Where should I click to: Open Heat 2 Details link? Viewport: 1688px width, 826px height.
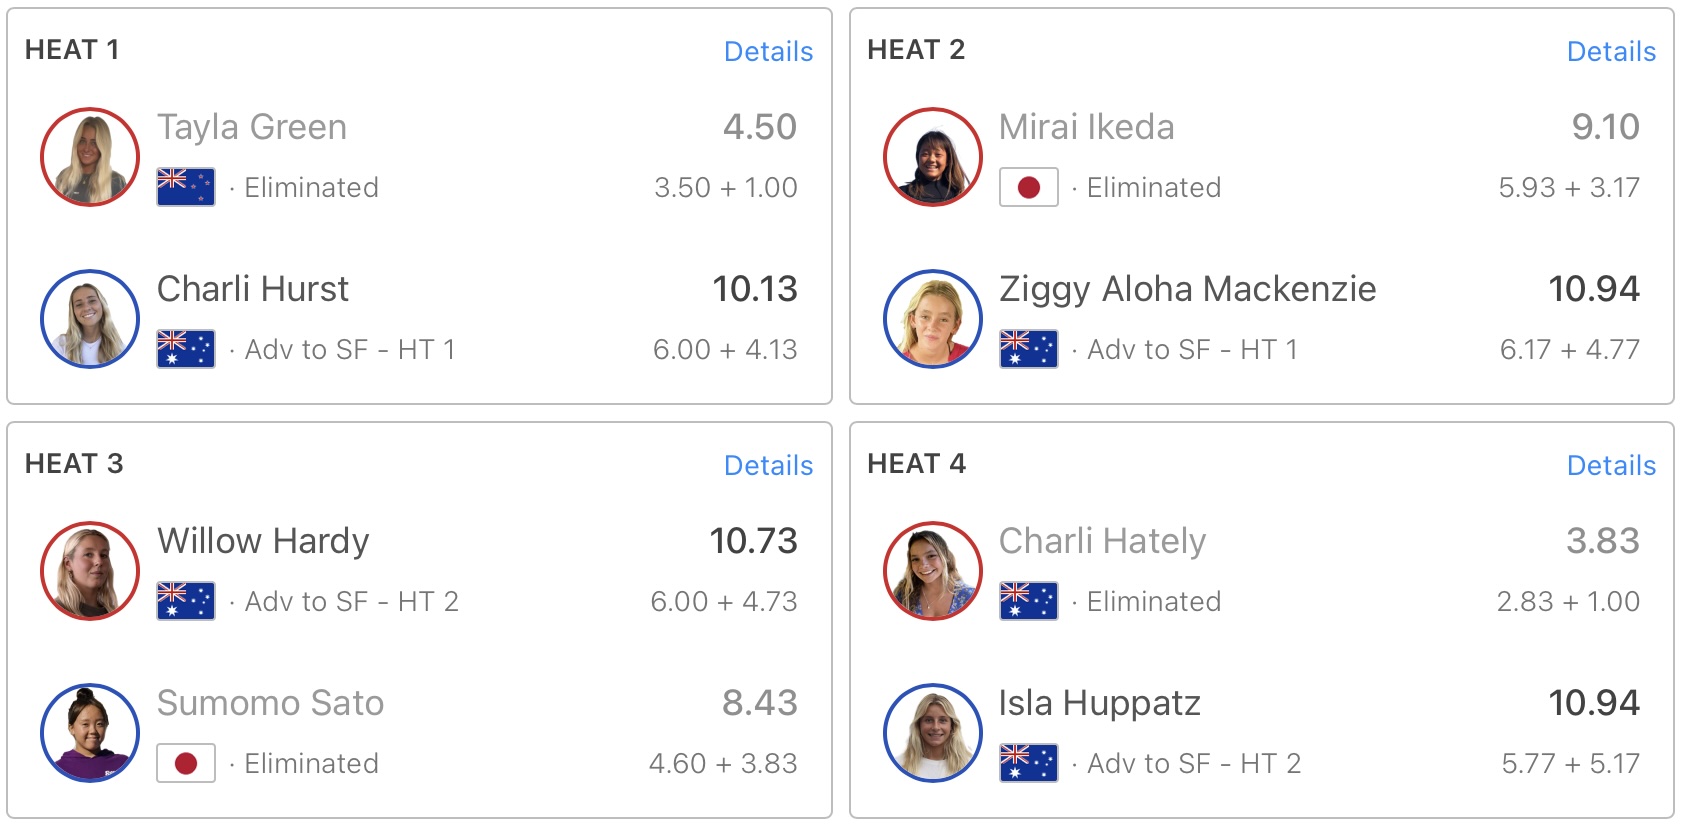[1610, 52]
